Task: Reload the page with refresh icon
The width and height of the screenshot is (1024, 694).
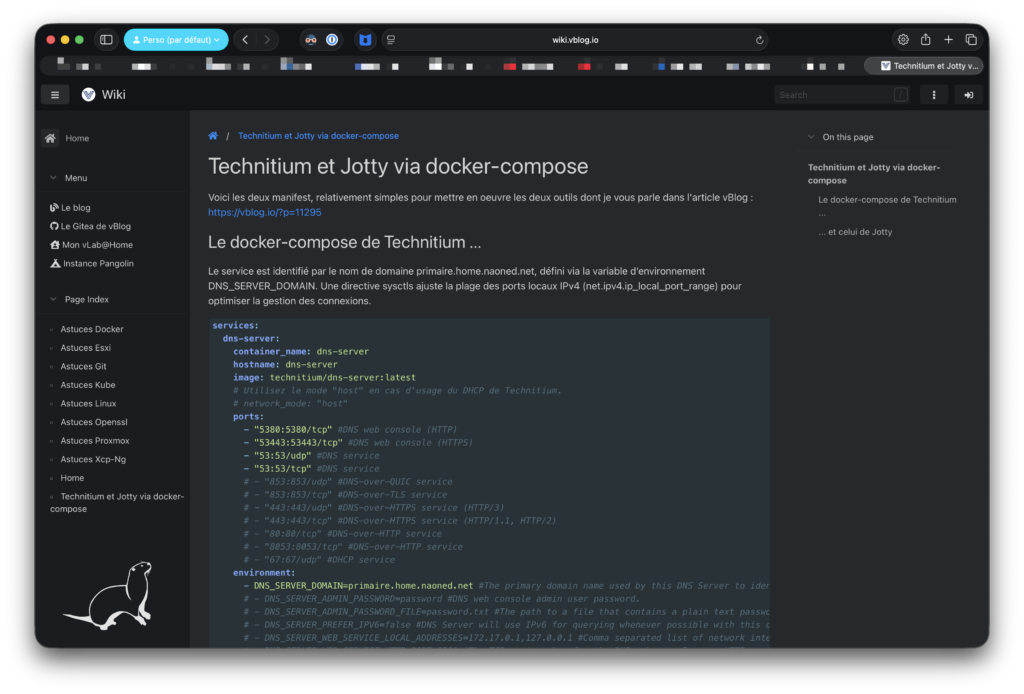Action: pos(759,40)
